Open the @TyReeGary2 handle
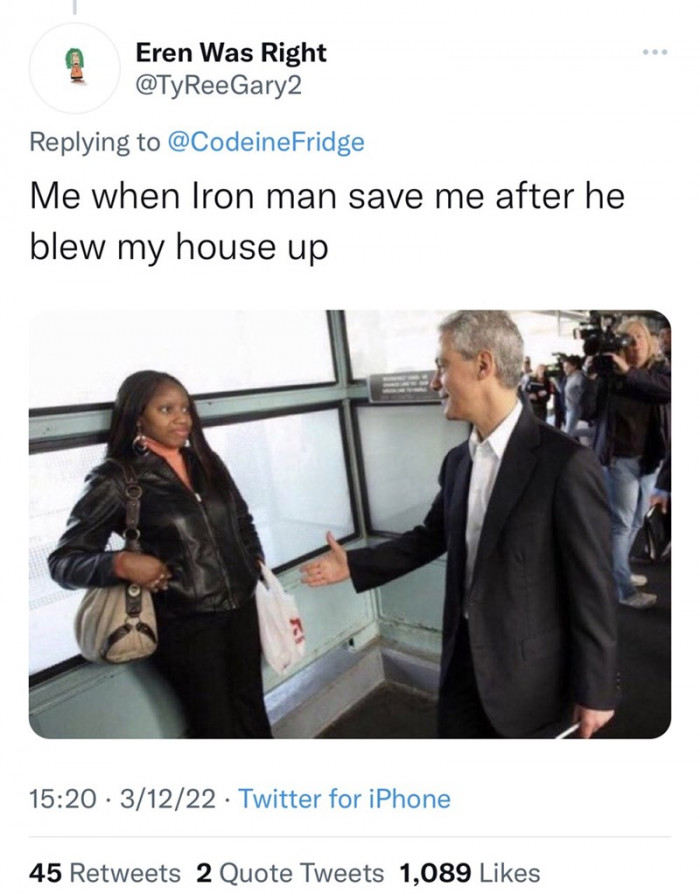 click(218, 86)
